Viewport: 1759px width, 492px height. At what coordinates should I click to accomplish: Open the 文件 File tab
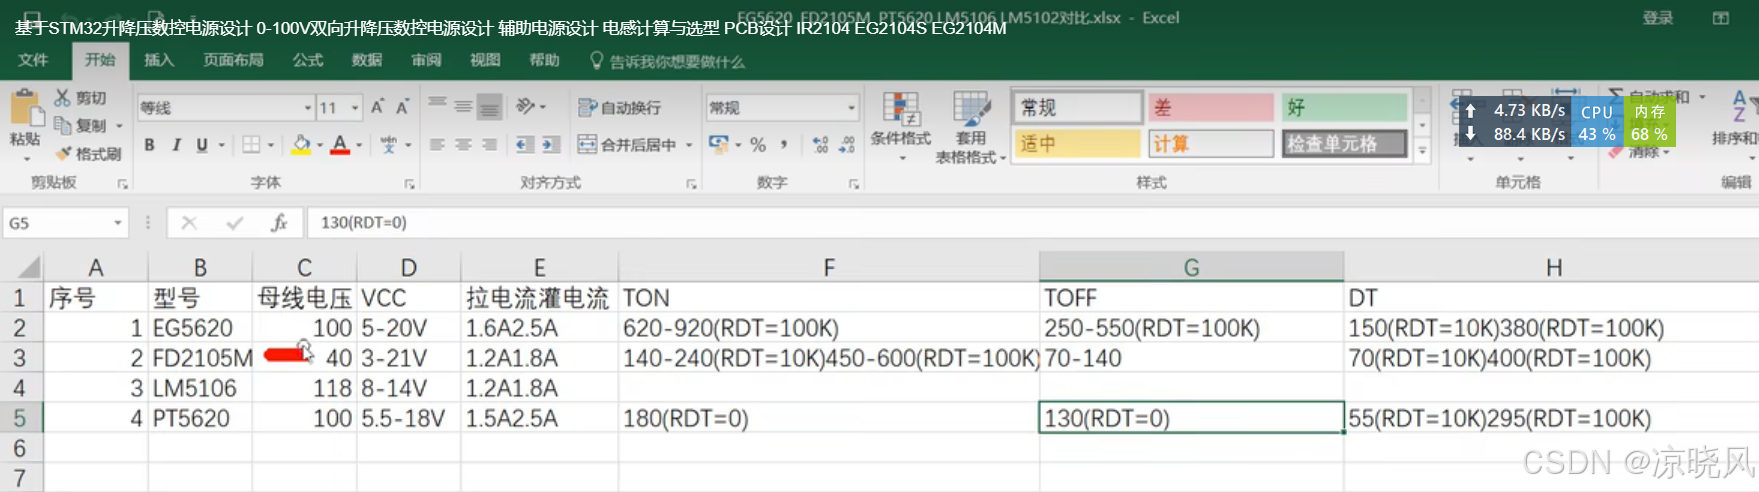click(x=33, y=60)
